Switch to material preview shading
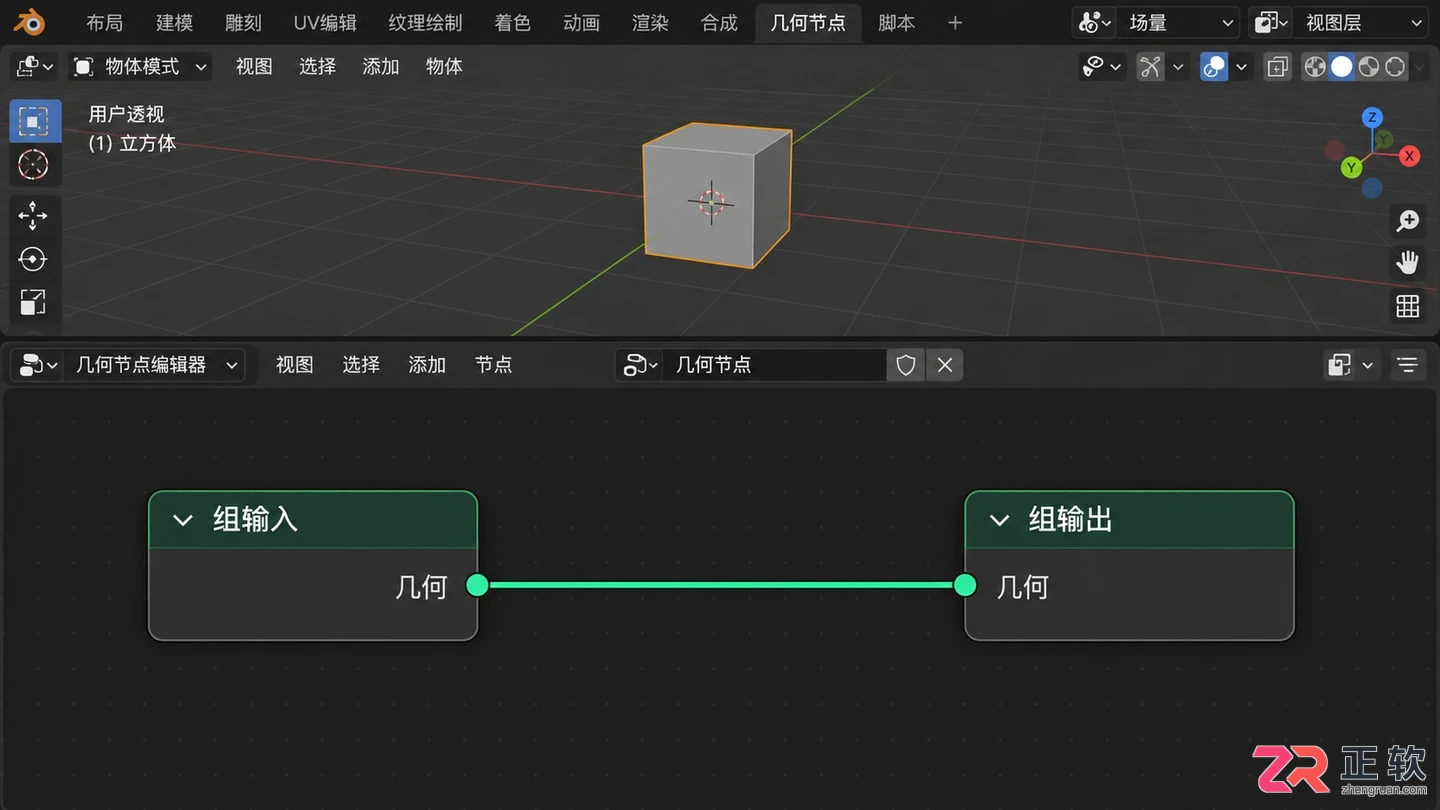This screenshot has width=1440, height=810. pos(1369,66)
